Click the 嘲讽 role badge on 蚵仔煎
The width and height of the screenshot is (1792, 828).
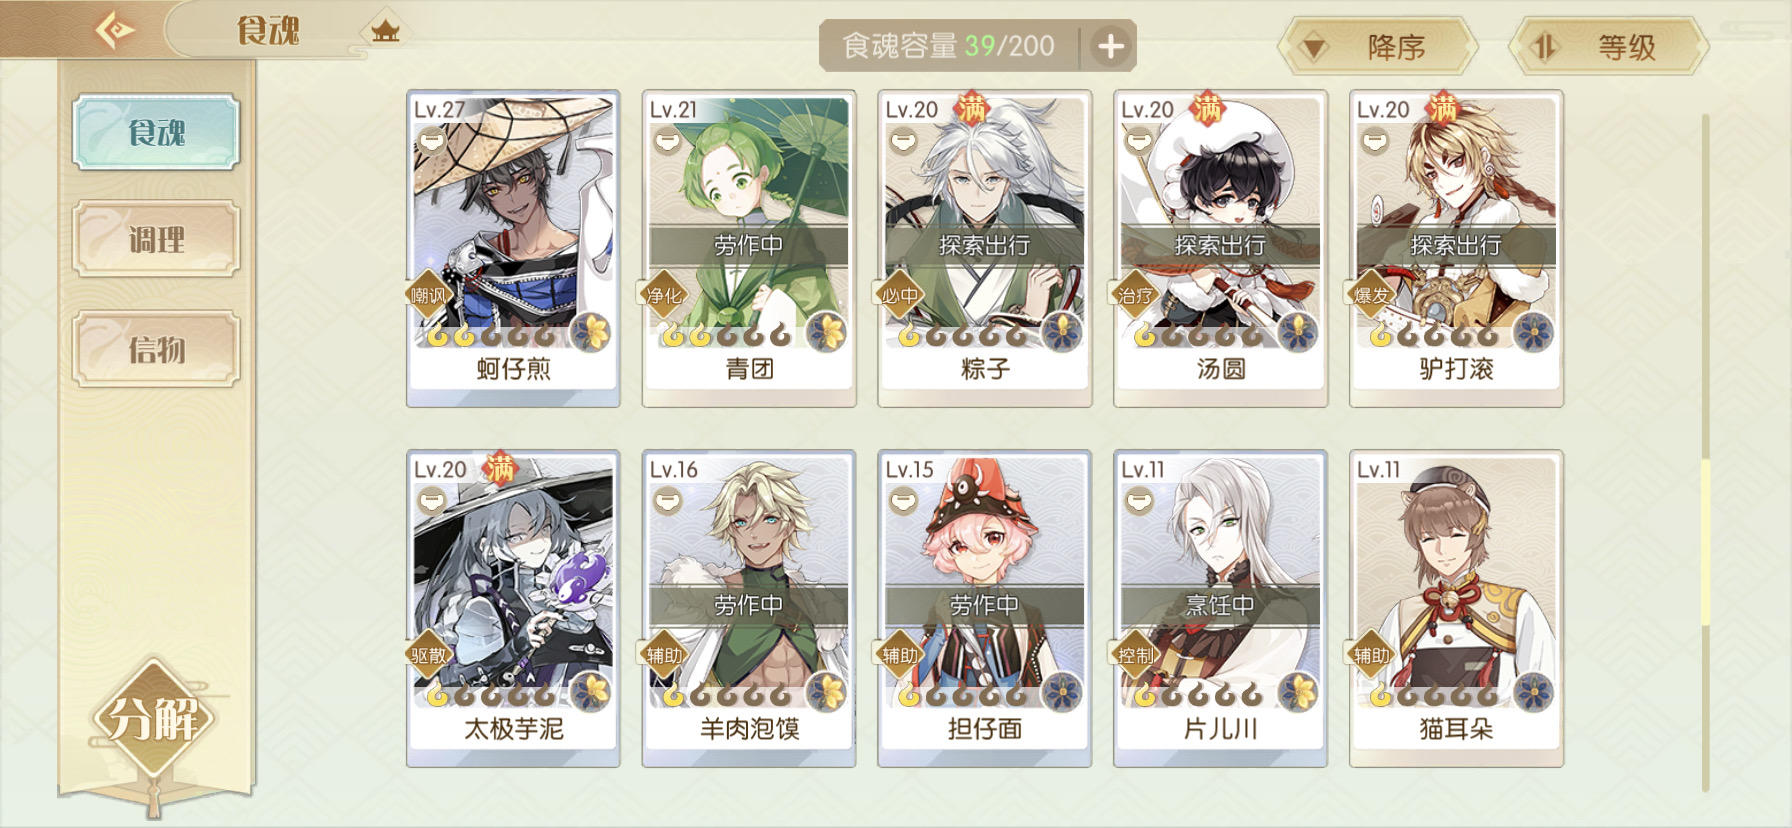pyautogui.click(x=429, y=294)
